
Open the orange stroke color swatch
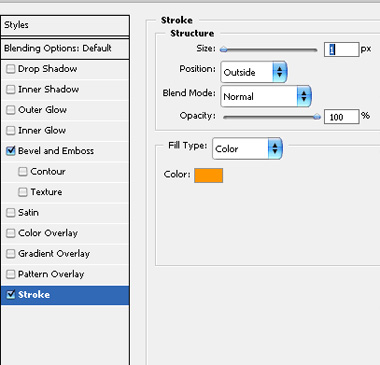point(209,175)
